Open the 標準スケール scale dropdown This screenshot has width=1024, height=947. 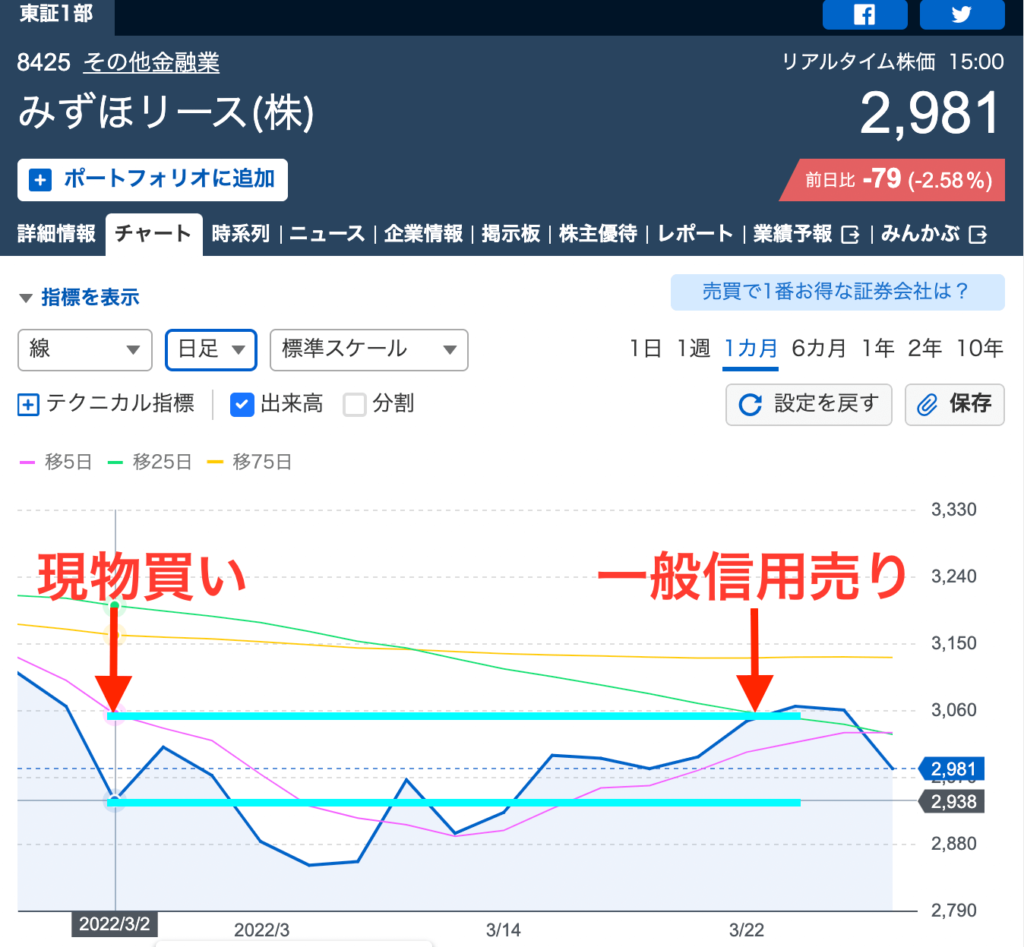coord(369,350)
